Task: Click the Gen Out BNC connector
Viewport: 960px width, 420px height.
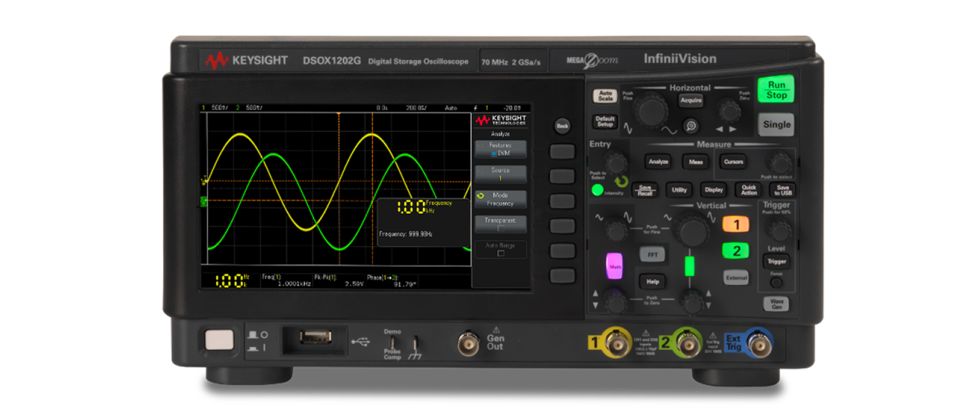Action: pos(469,343)
